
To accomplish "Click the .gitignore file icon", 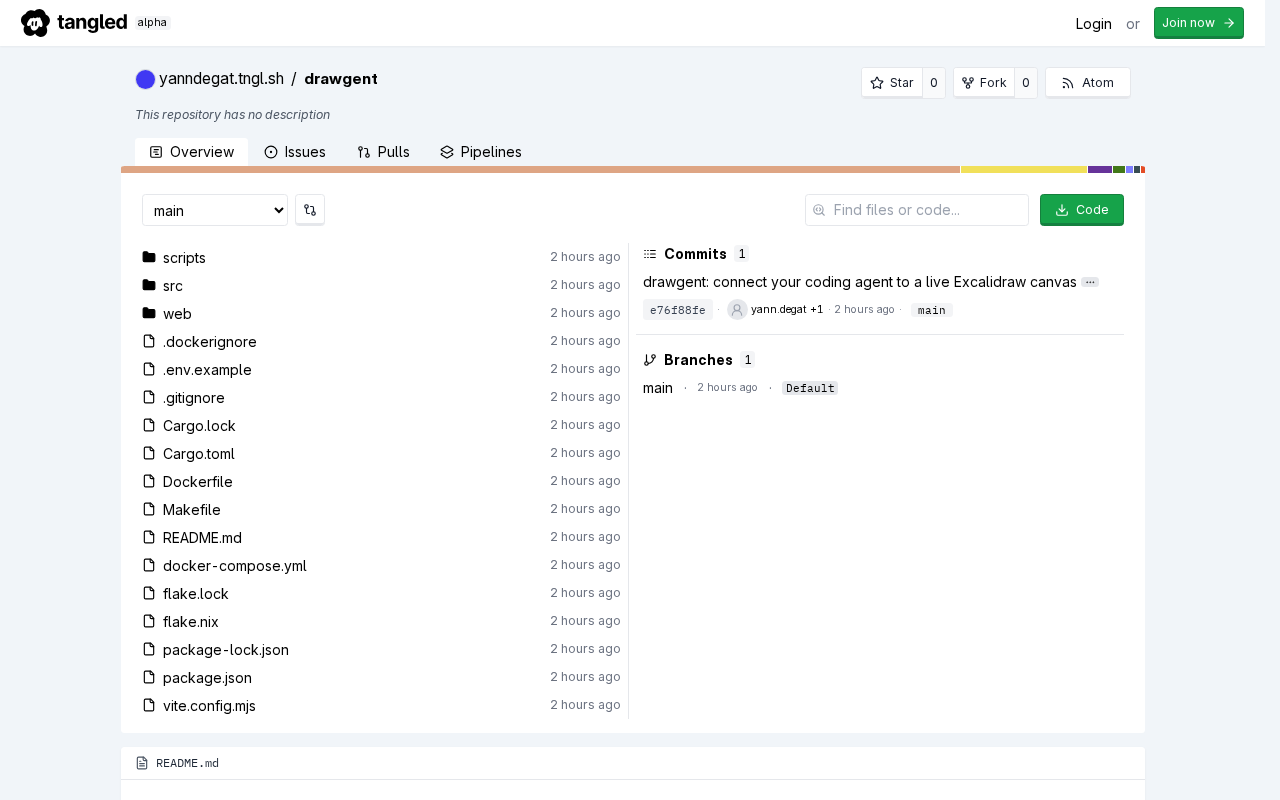I will click(149, 397).
